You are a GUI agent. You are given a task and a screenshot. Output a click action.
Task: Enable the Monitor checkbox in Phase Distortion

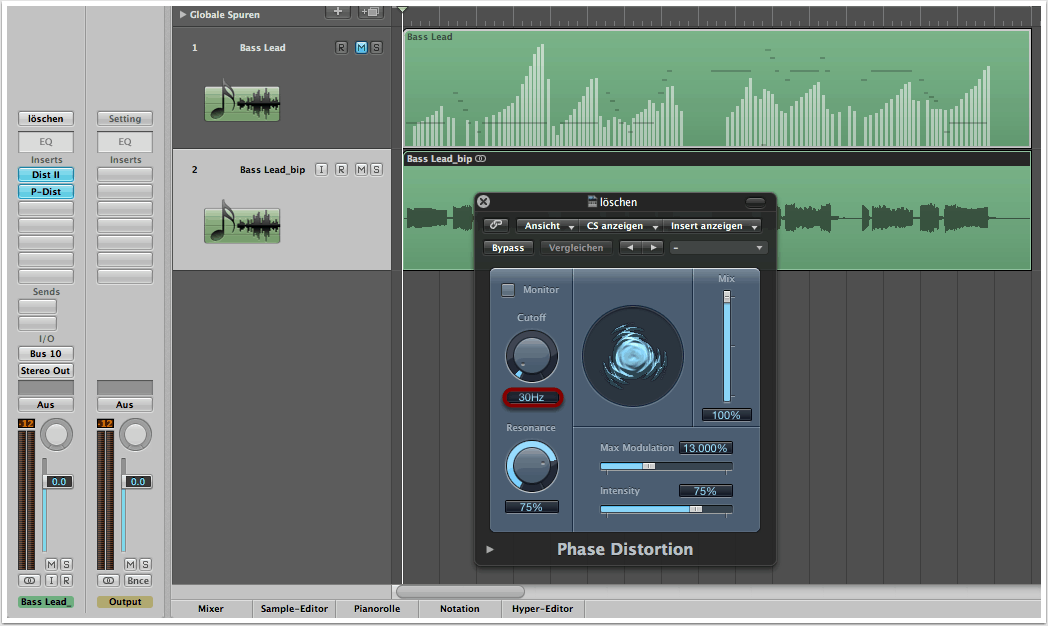click(508, 290)
